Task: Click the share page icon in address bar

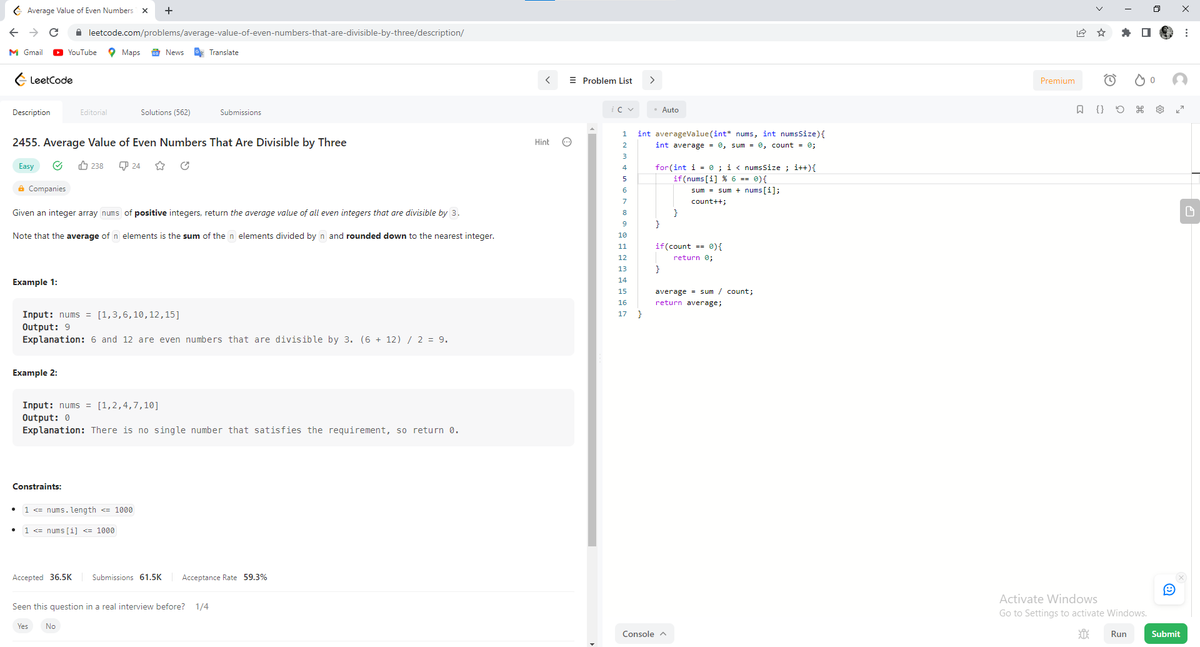Action: (x=1079, y=32)
